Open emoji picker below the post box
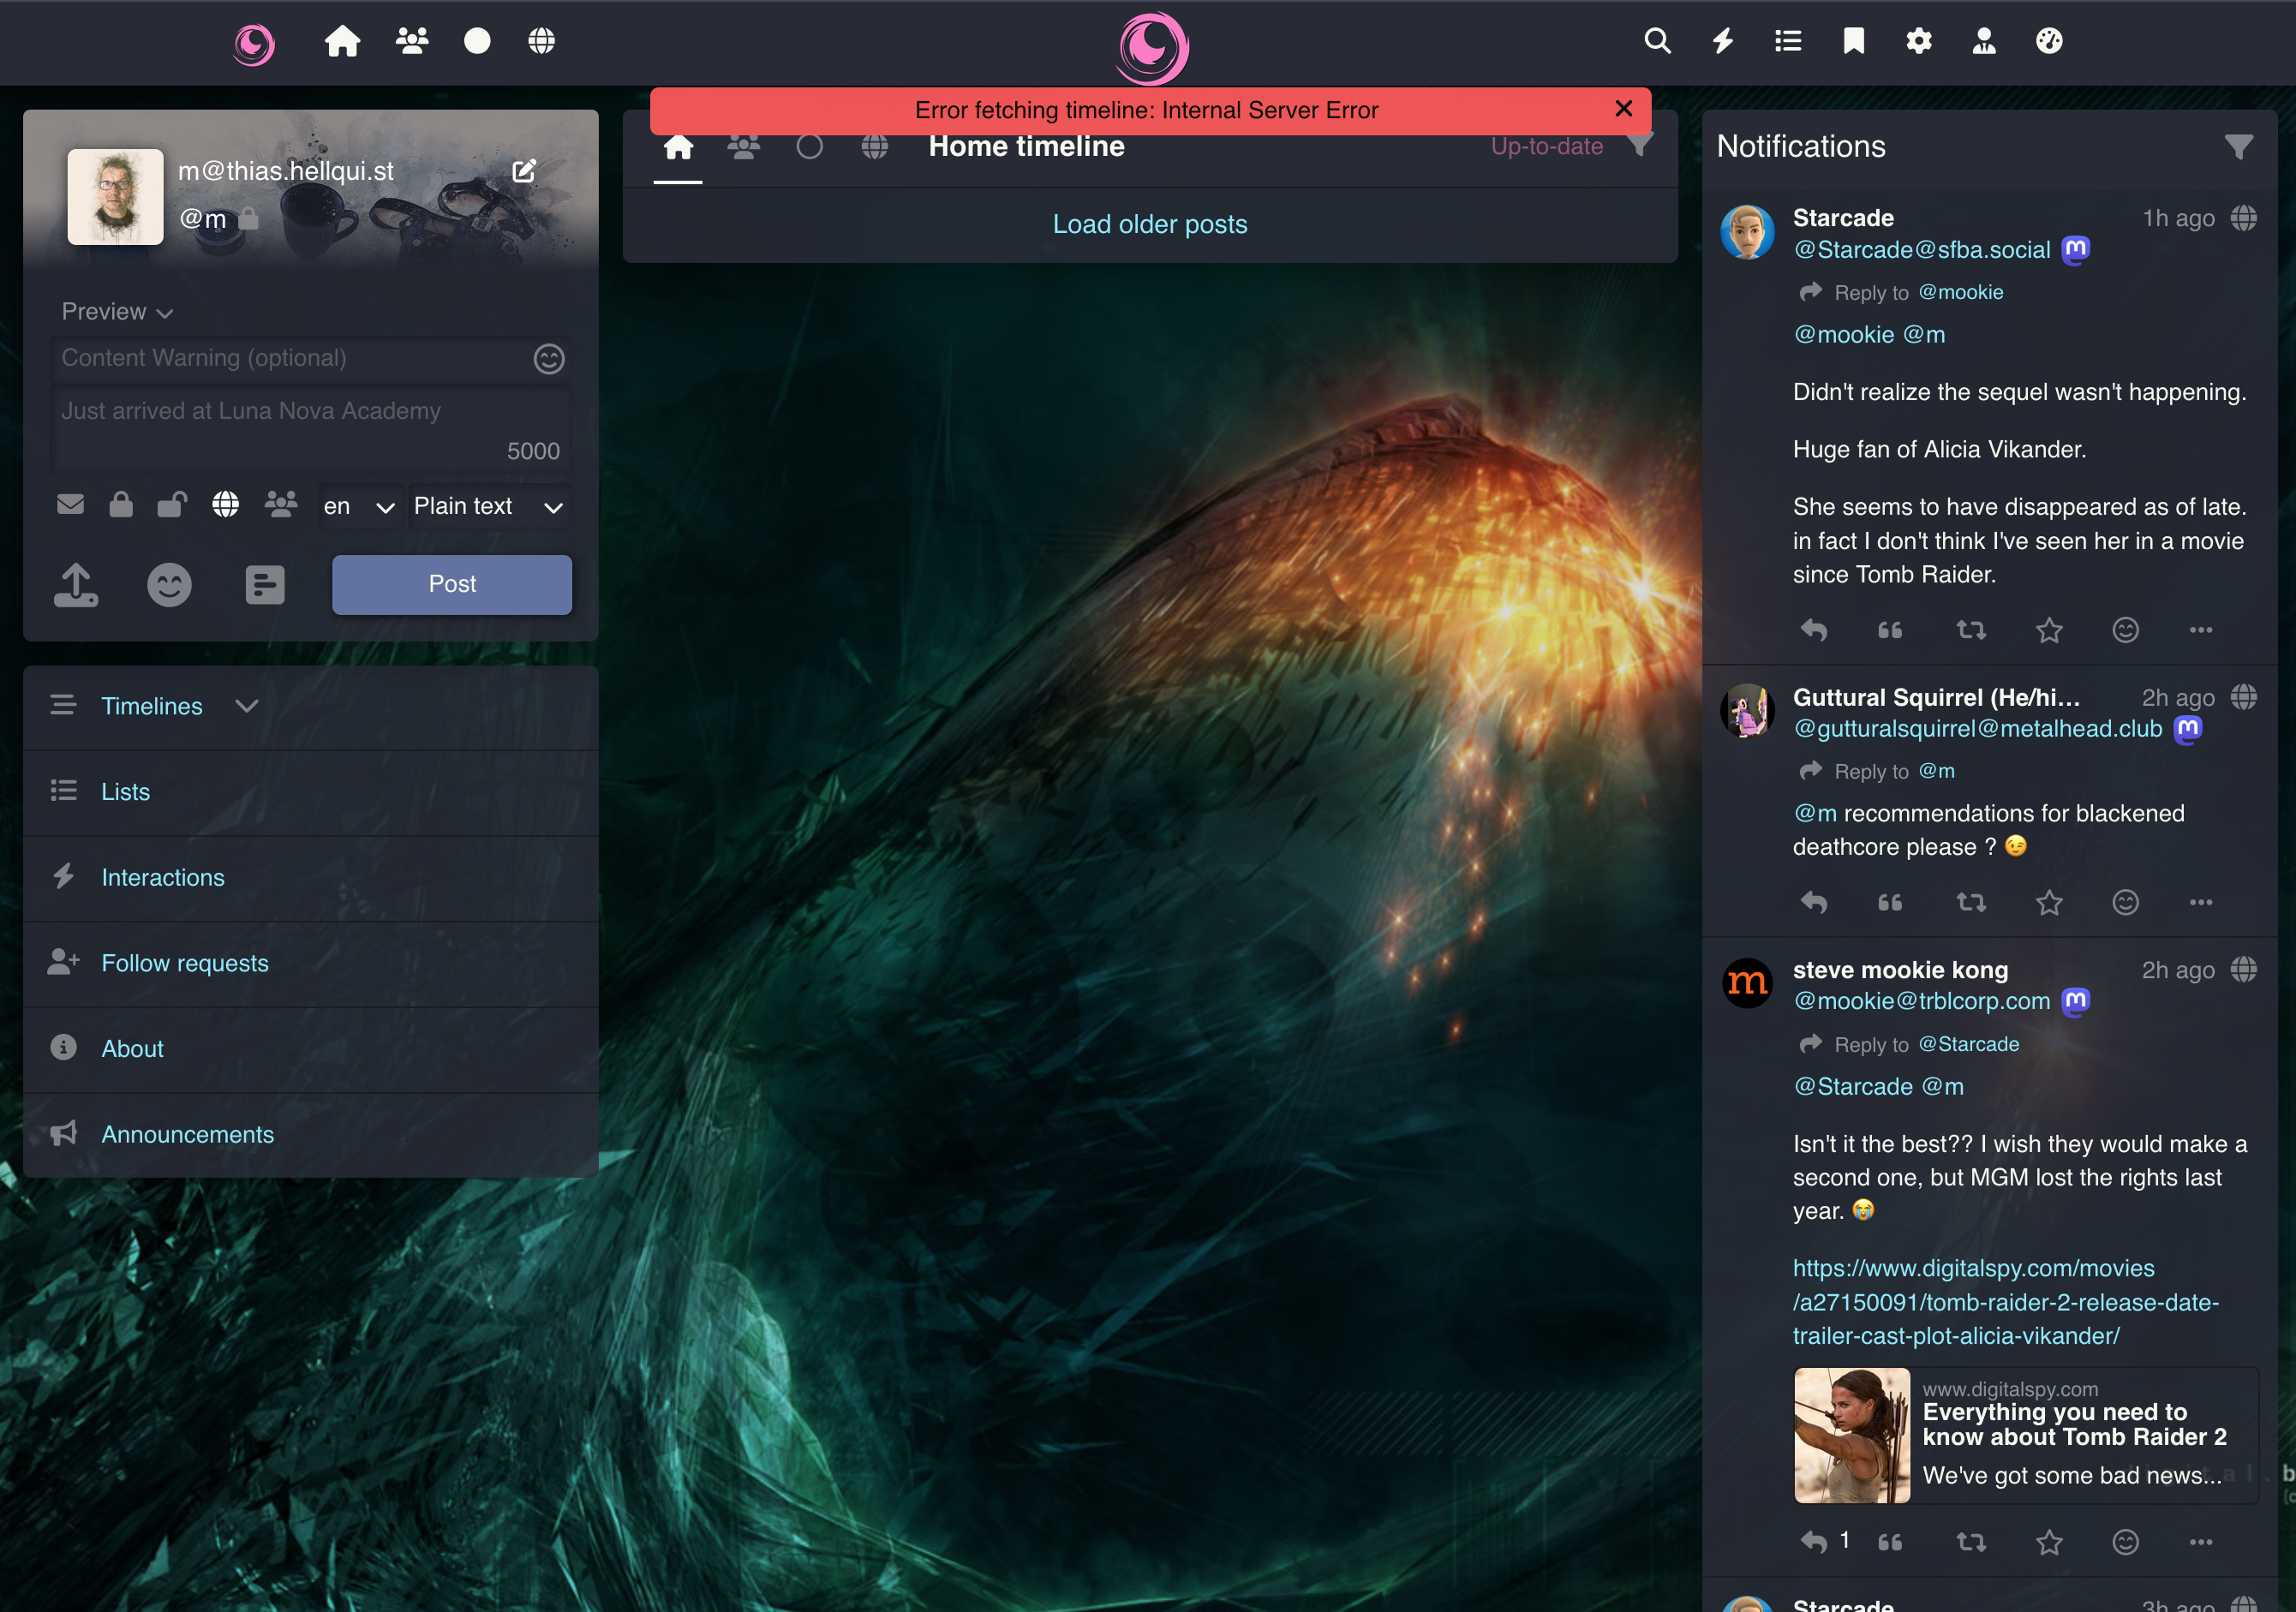 (x=169, y=585)
